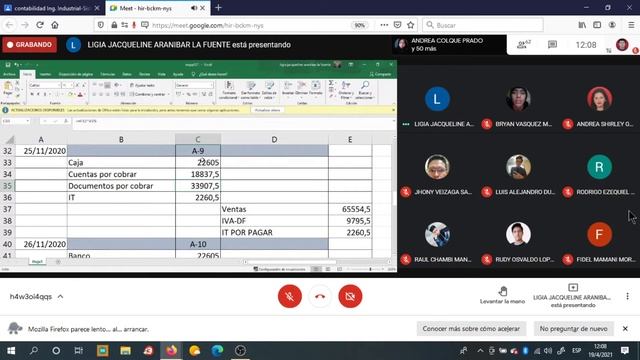This screenshot has height=360, width=640.
Task: Switch to the Insertar ribbon tab
Action: coord(45,74)
